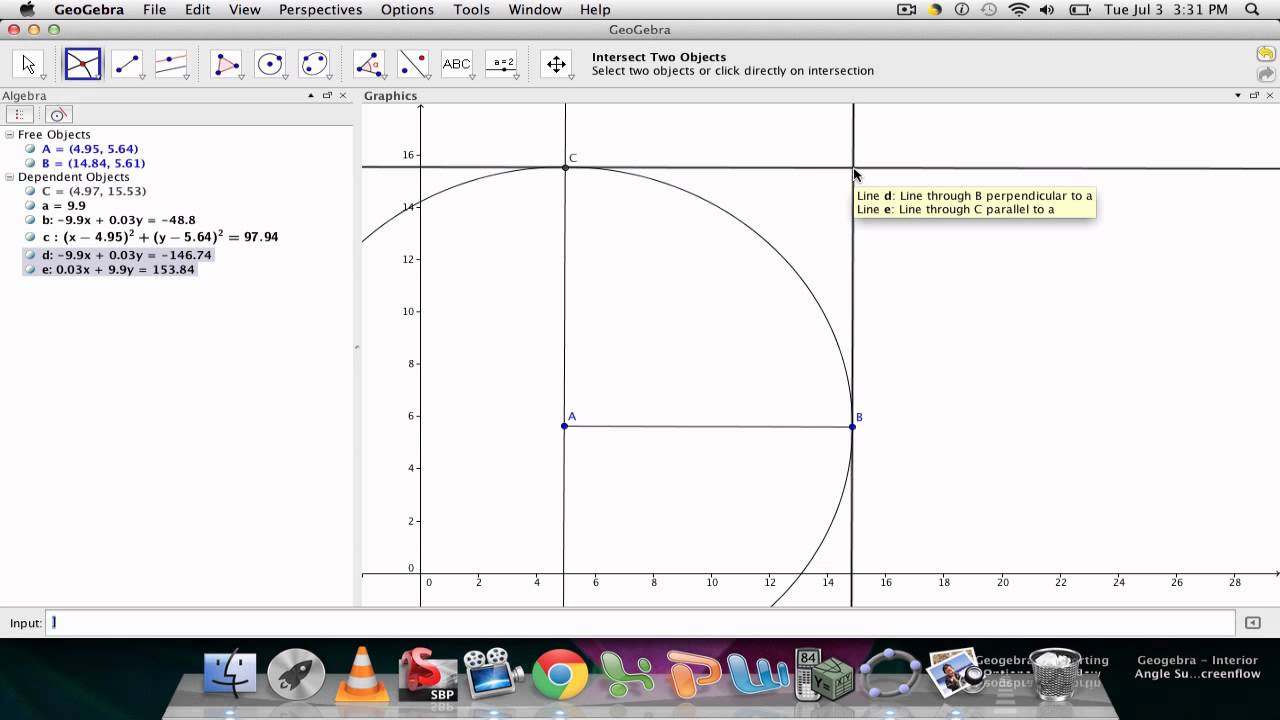
Task: Click the sort-by icon in Algebra panel
Action: pos(58,115)
